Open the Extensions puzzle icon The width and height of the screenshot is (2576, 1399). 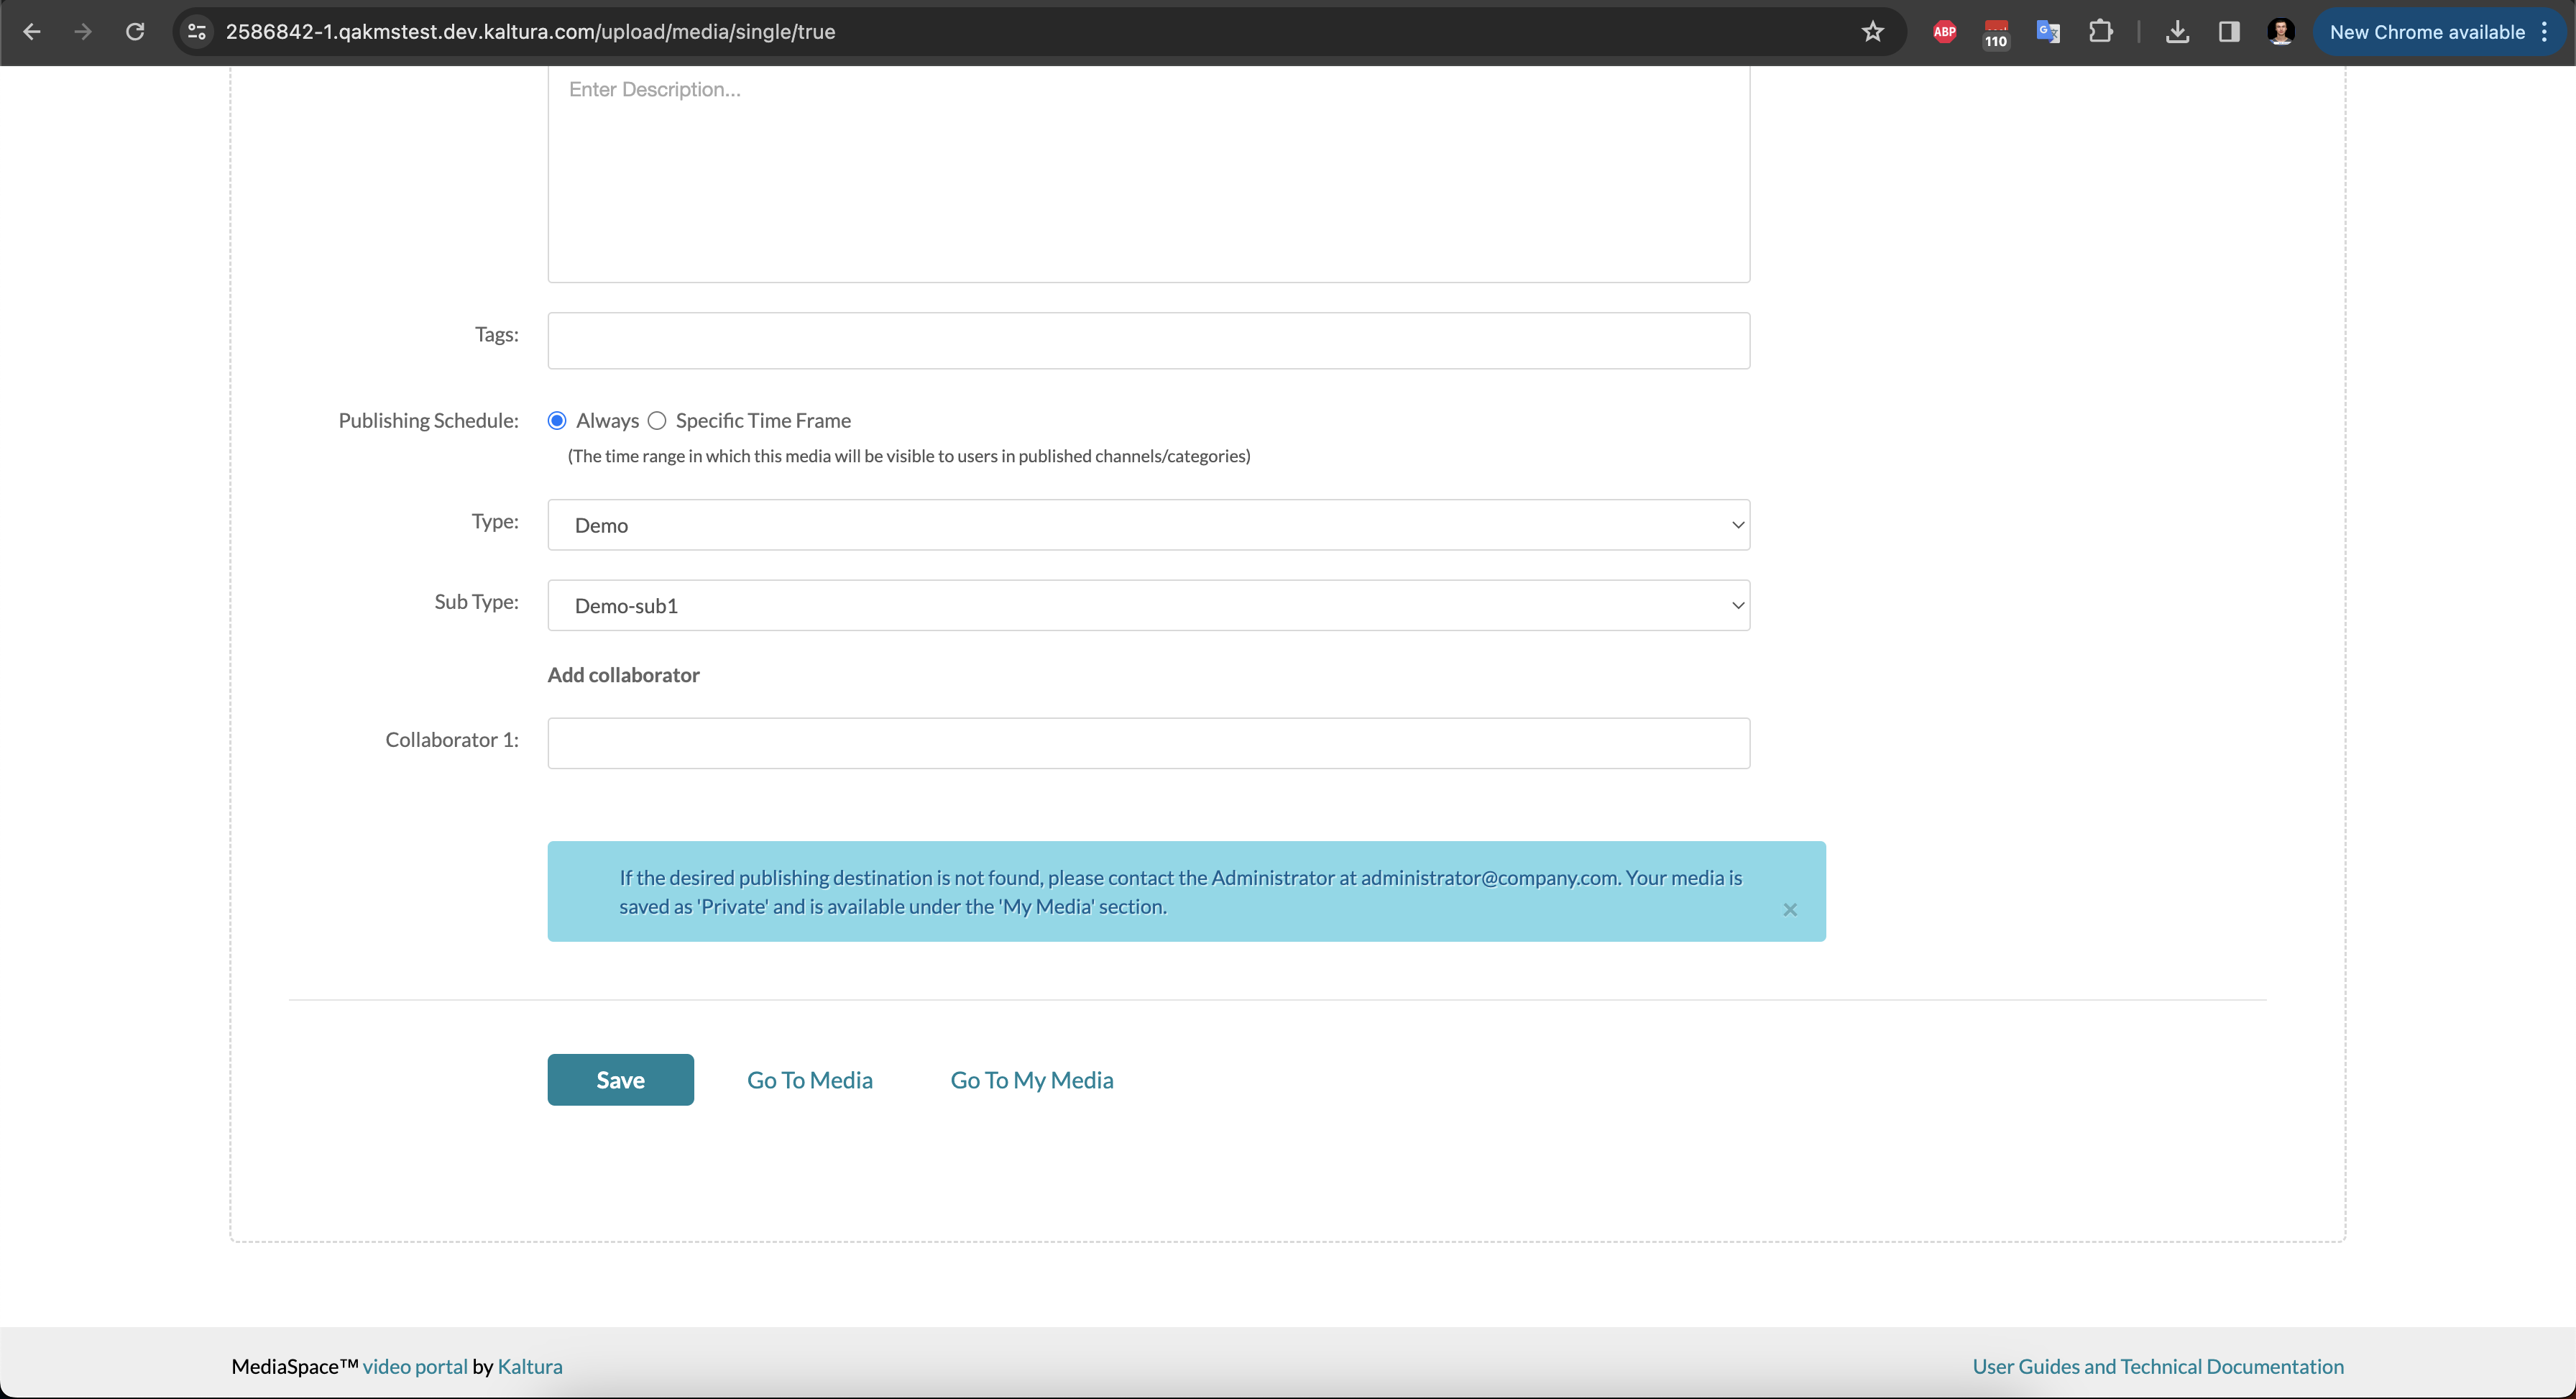(x=2100, y=32)
